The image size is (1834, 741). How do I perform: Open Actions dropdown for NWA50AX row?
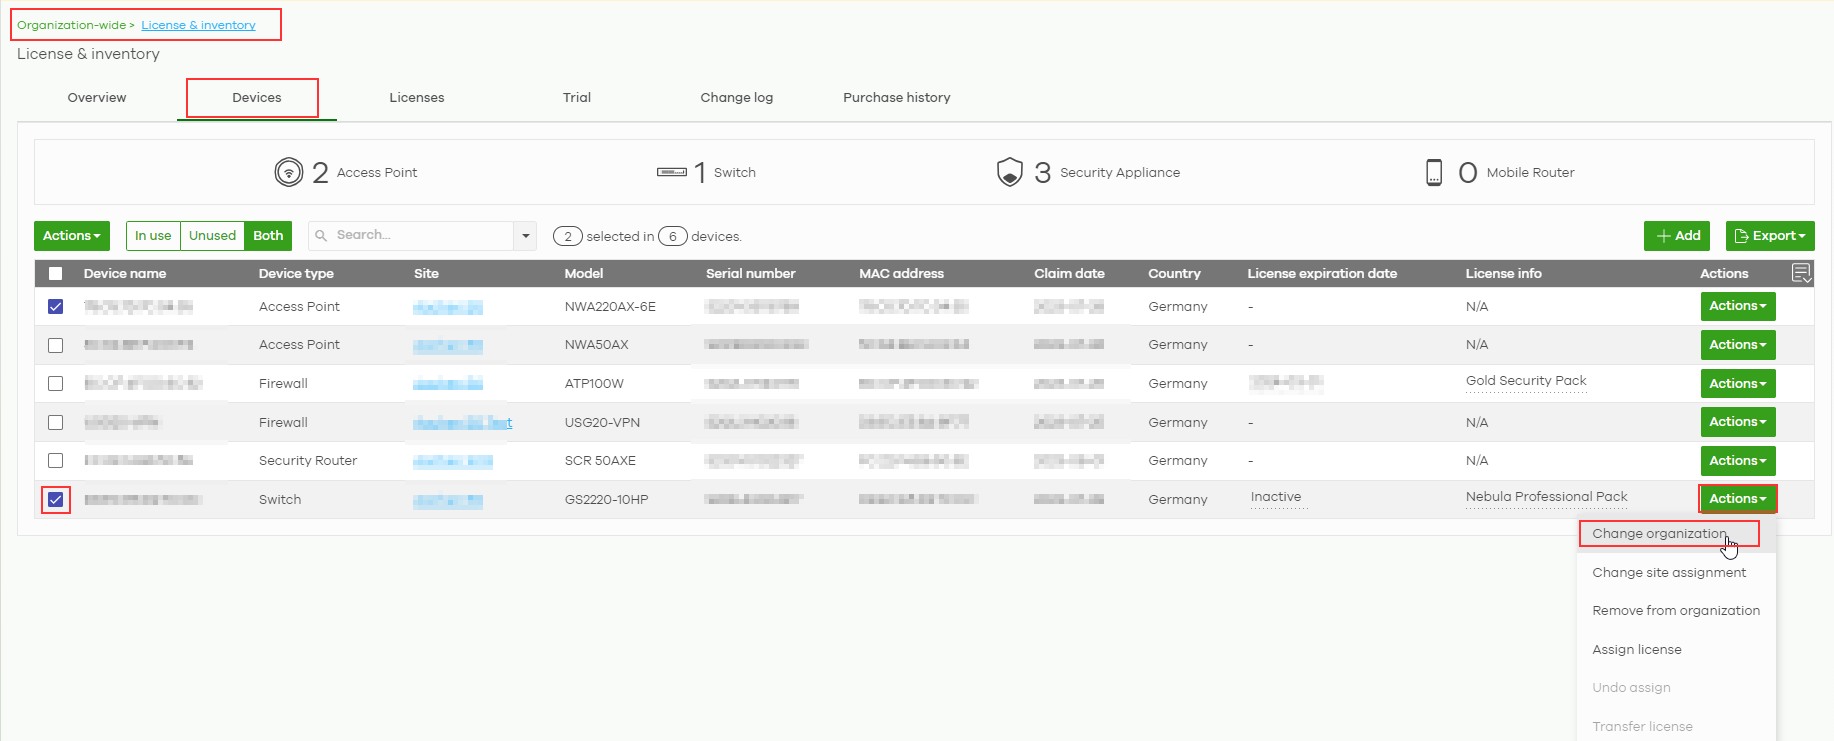coord(1737,345)
